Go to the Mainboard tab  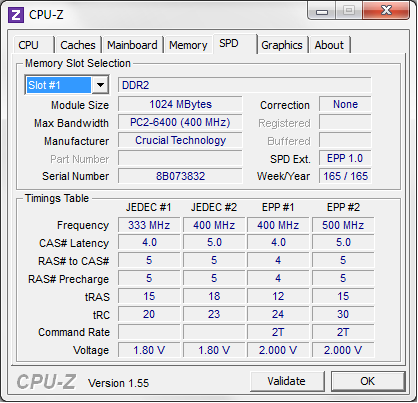[x=132, y=45]
